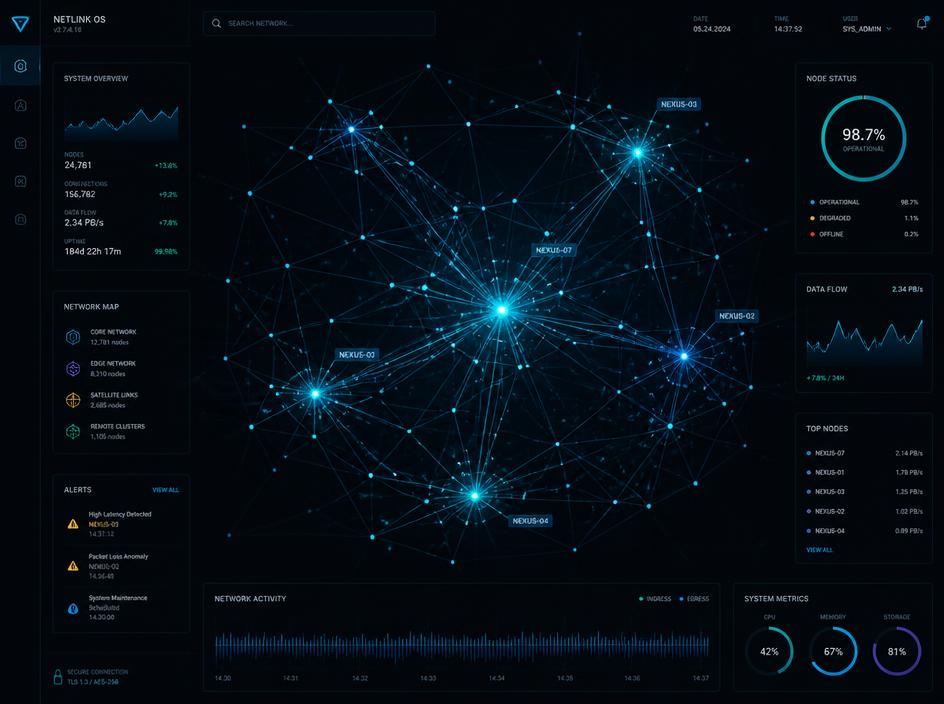Click the Core Network hexagon icon
The image size is (944, 704).
(x=73, y=337)
